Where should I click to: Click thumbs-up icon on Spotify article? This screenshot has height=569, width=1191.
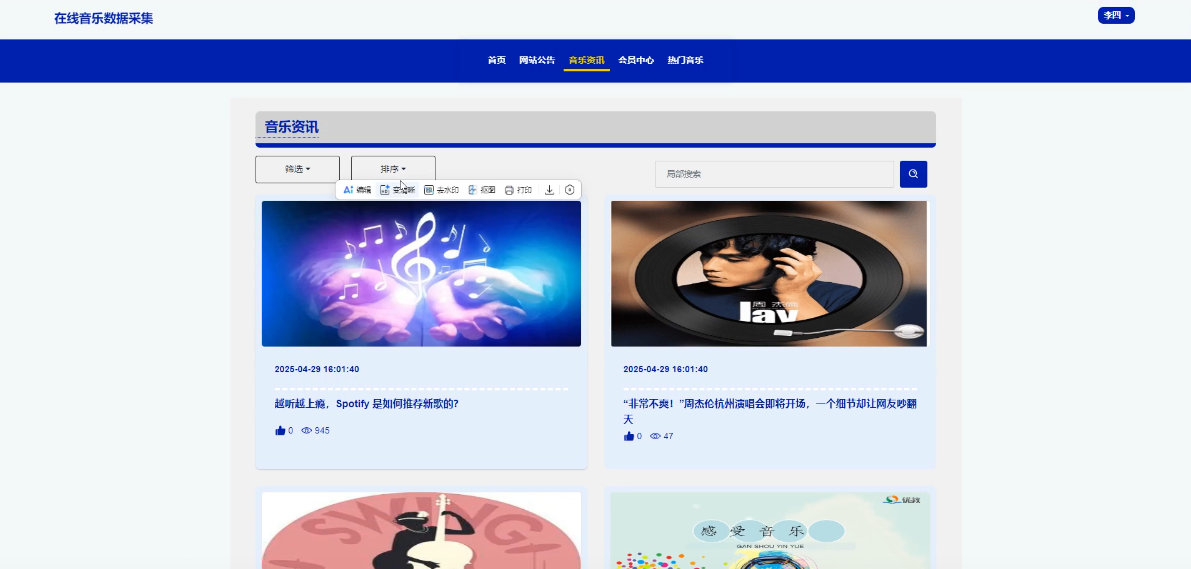pos(280,431)
